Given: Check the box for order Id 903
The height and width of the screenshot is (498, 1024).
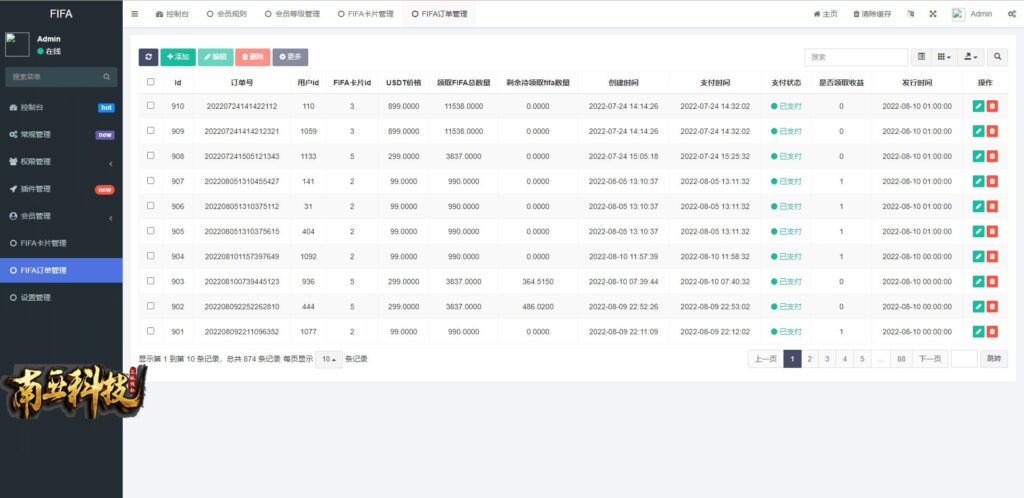Looking at the screenshot, I should pos(151,281).
